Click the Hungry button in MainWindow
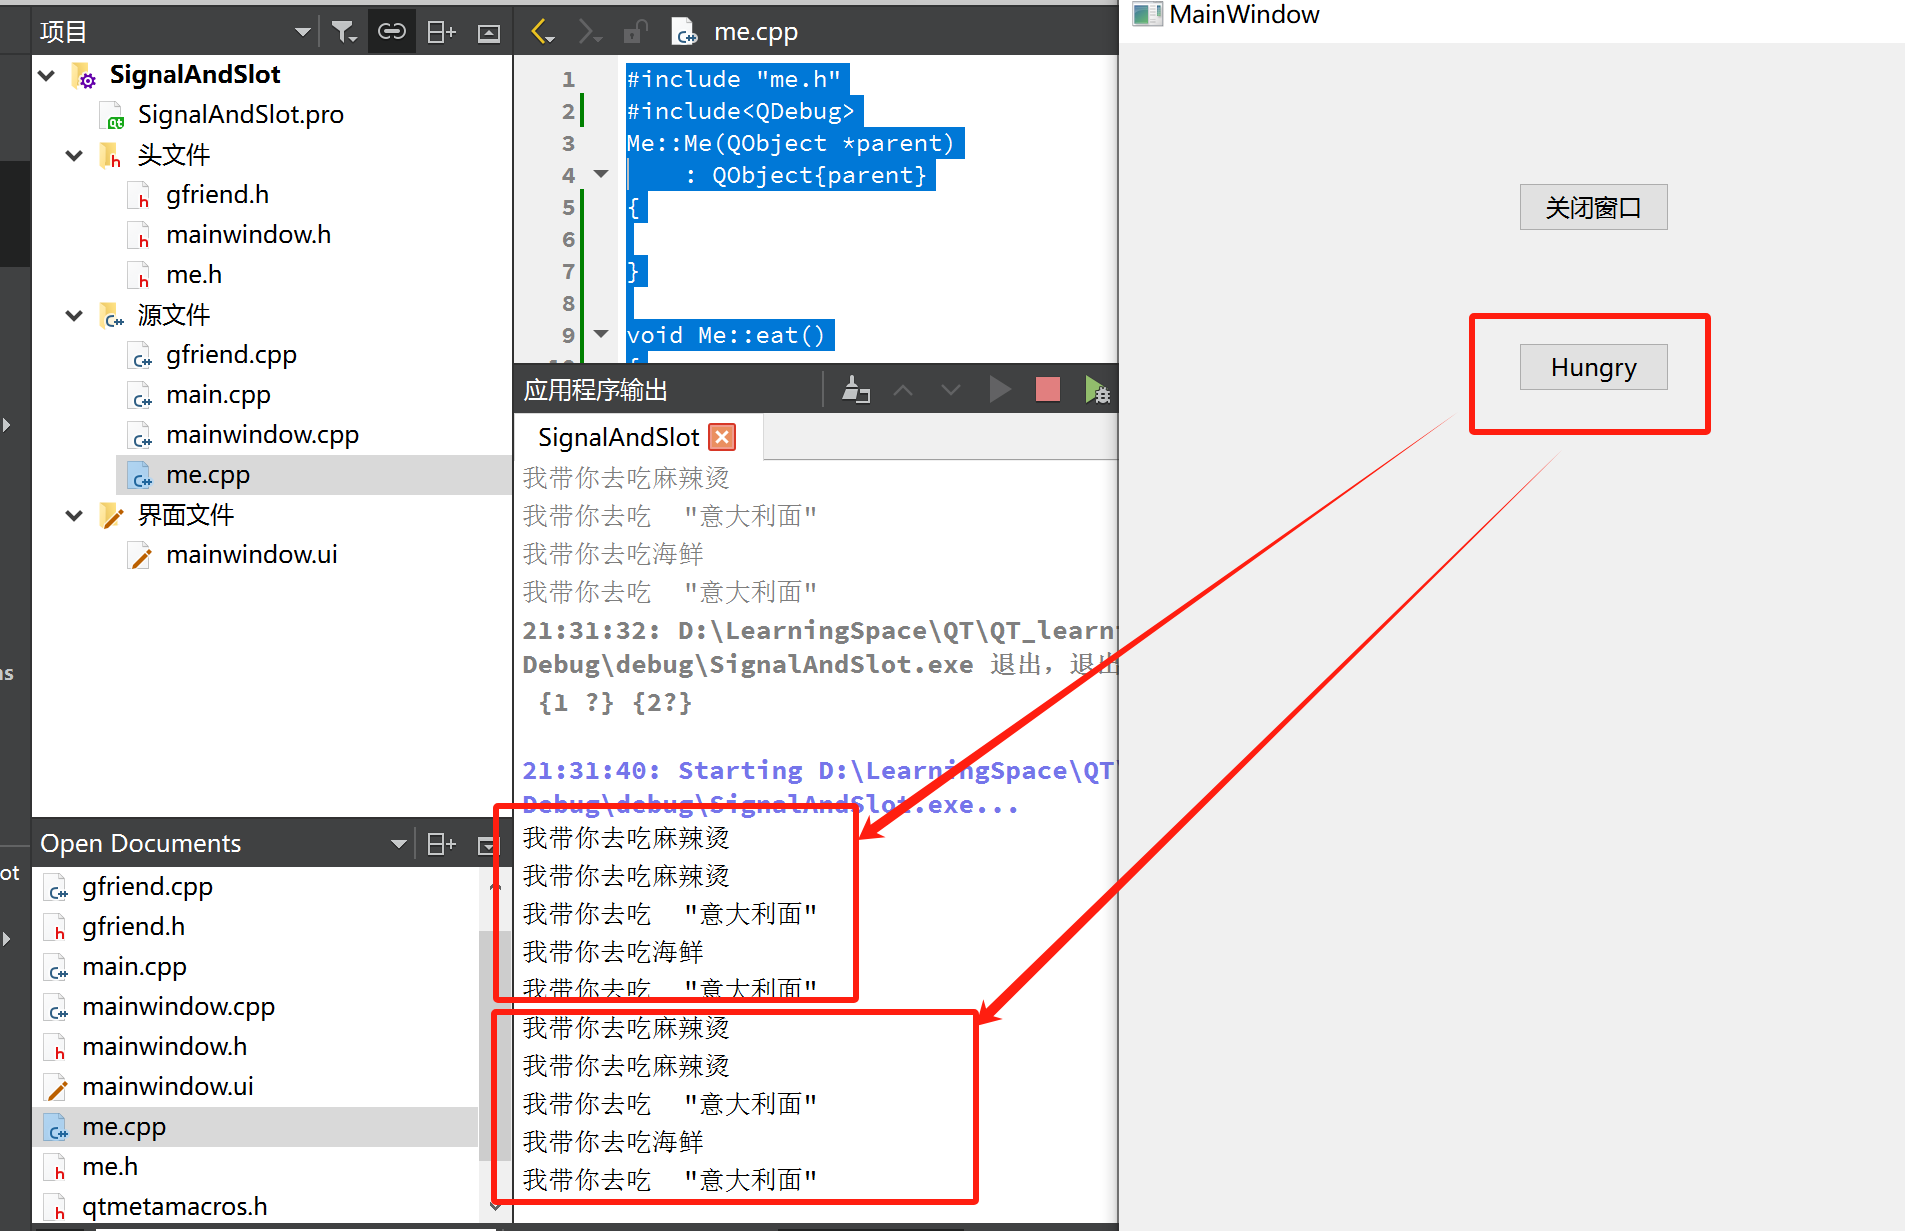Image resolution: width=1905 pixels, height=1231 pixels. 1593,367
